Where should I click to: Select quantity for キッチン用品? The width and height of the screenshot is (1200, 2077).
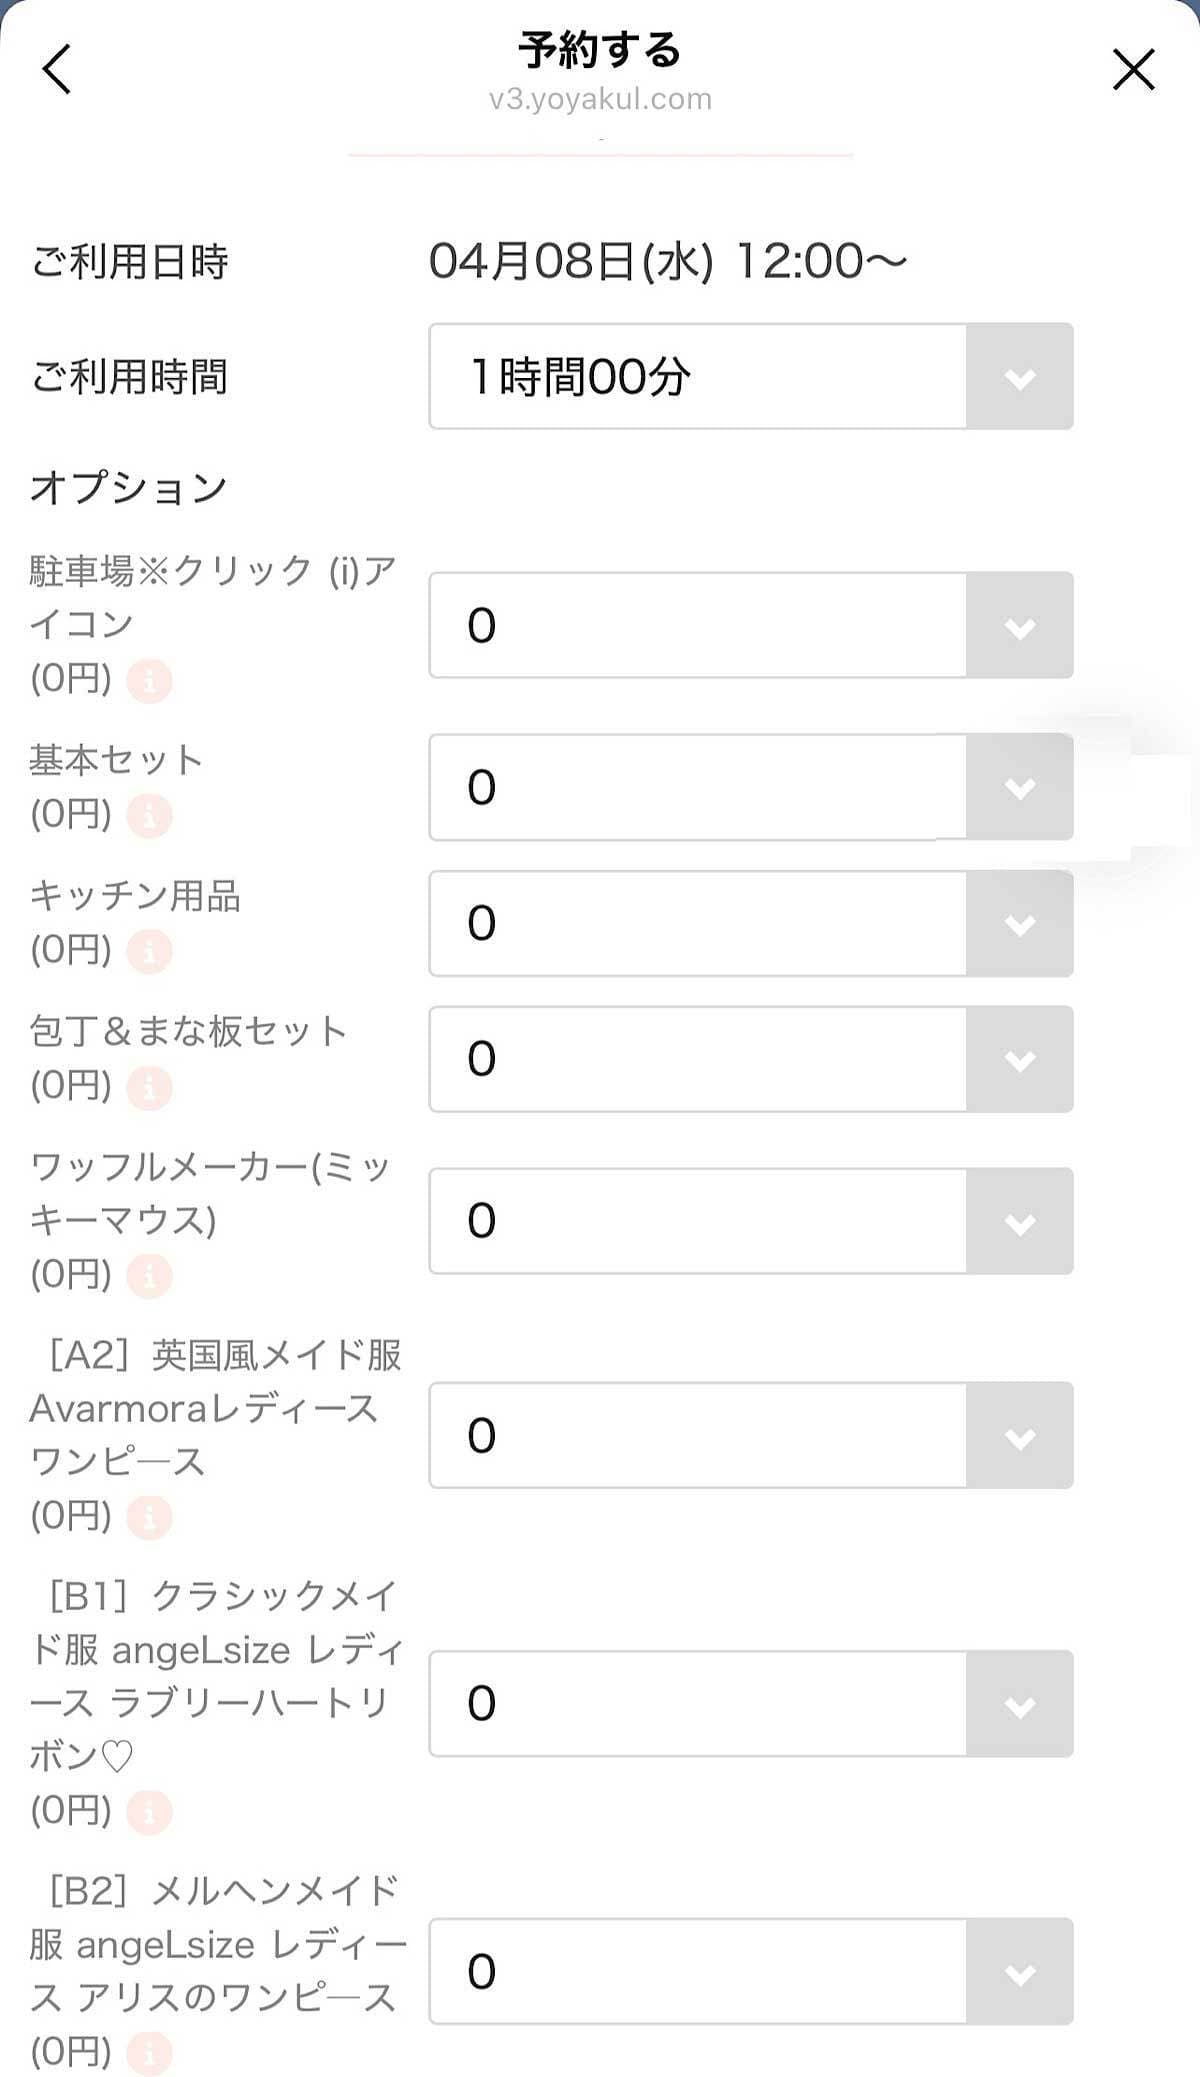coord(750,923)
